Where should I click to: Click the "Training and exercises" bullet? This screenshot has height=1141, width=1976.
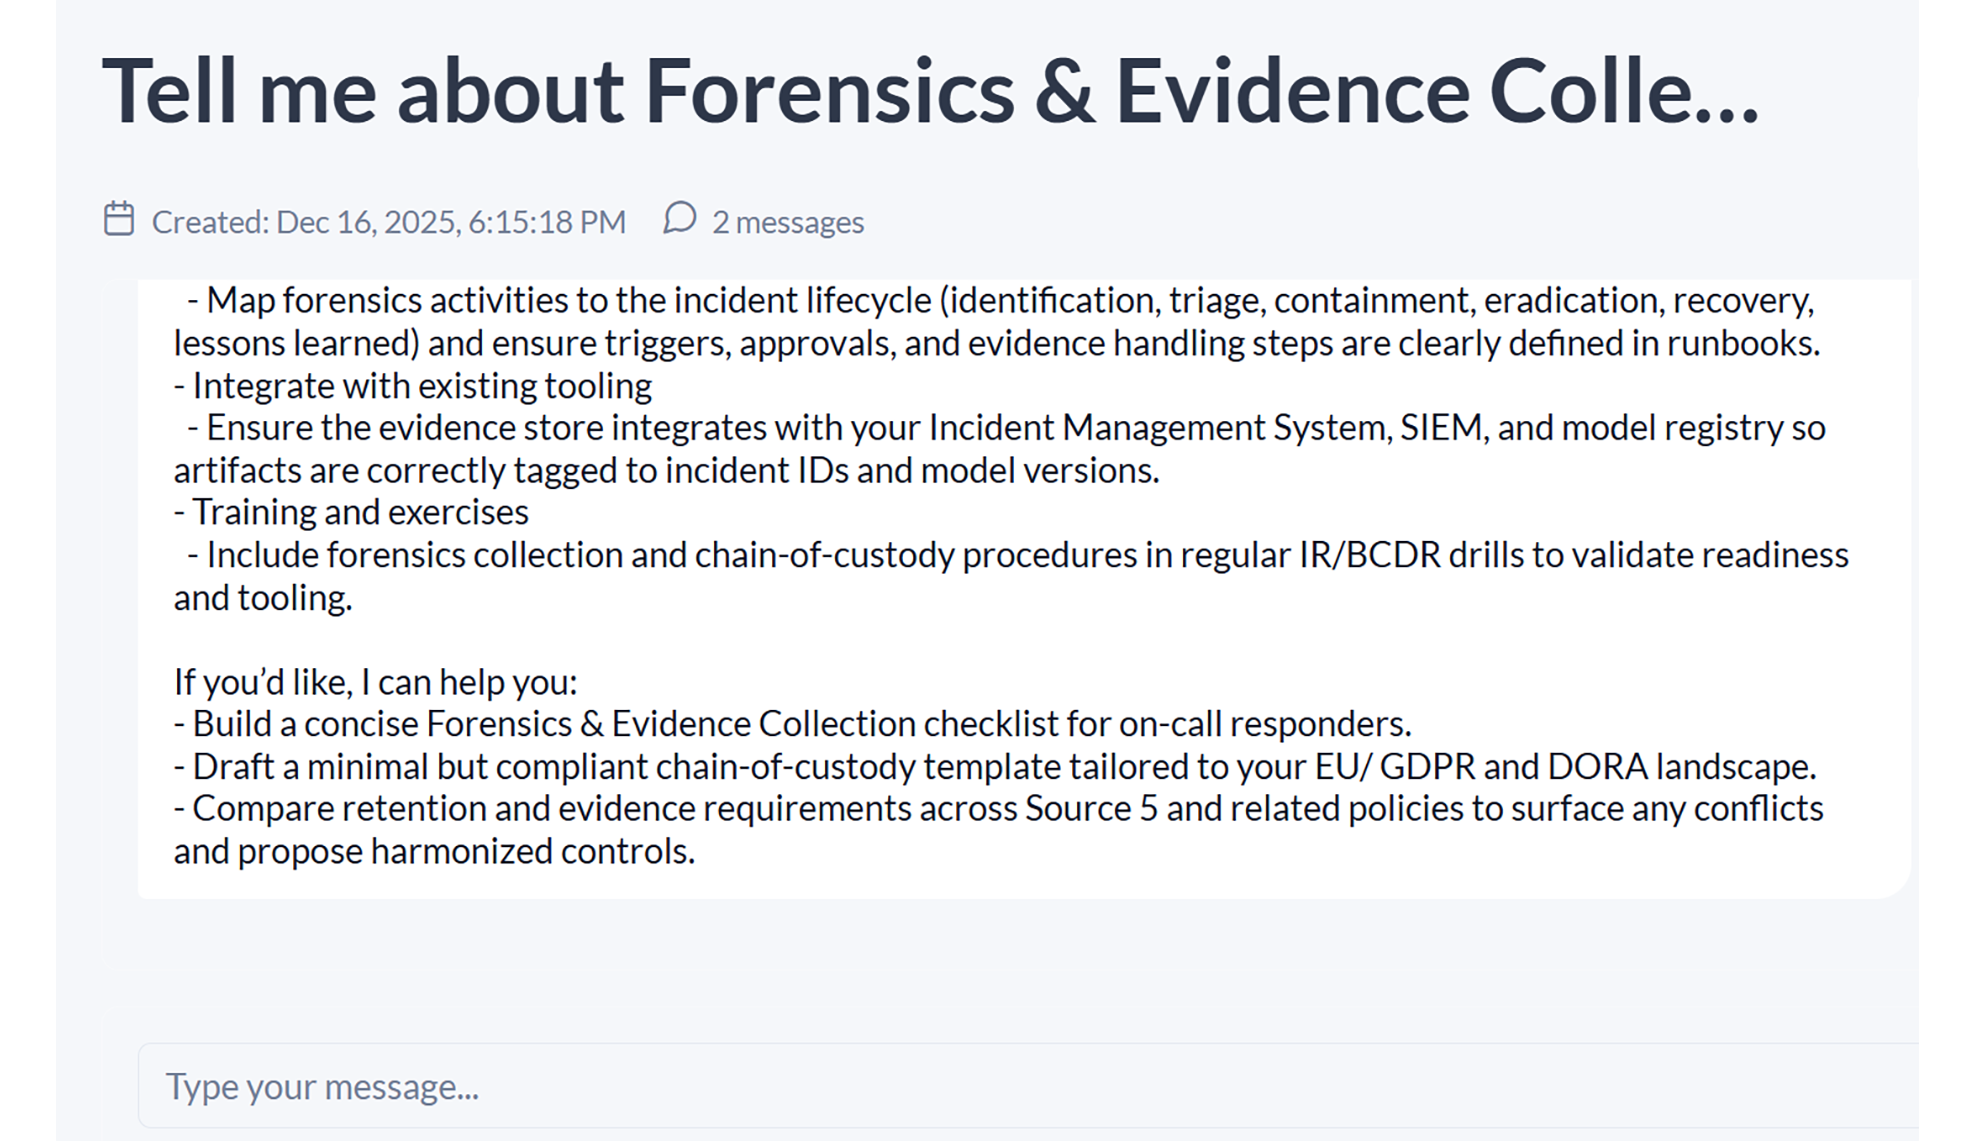tap(360, 512)
